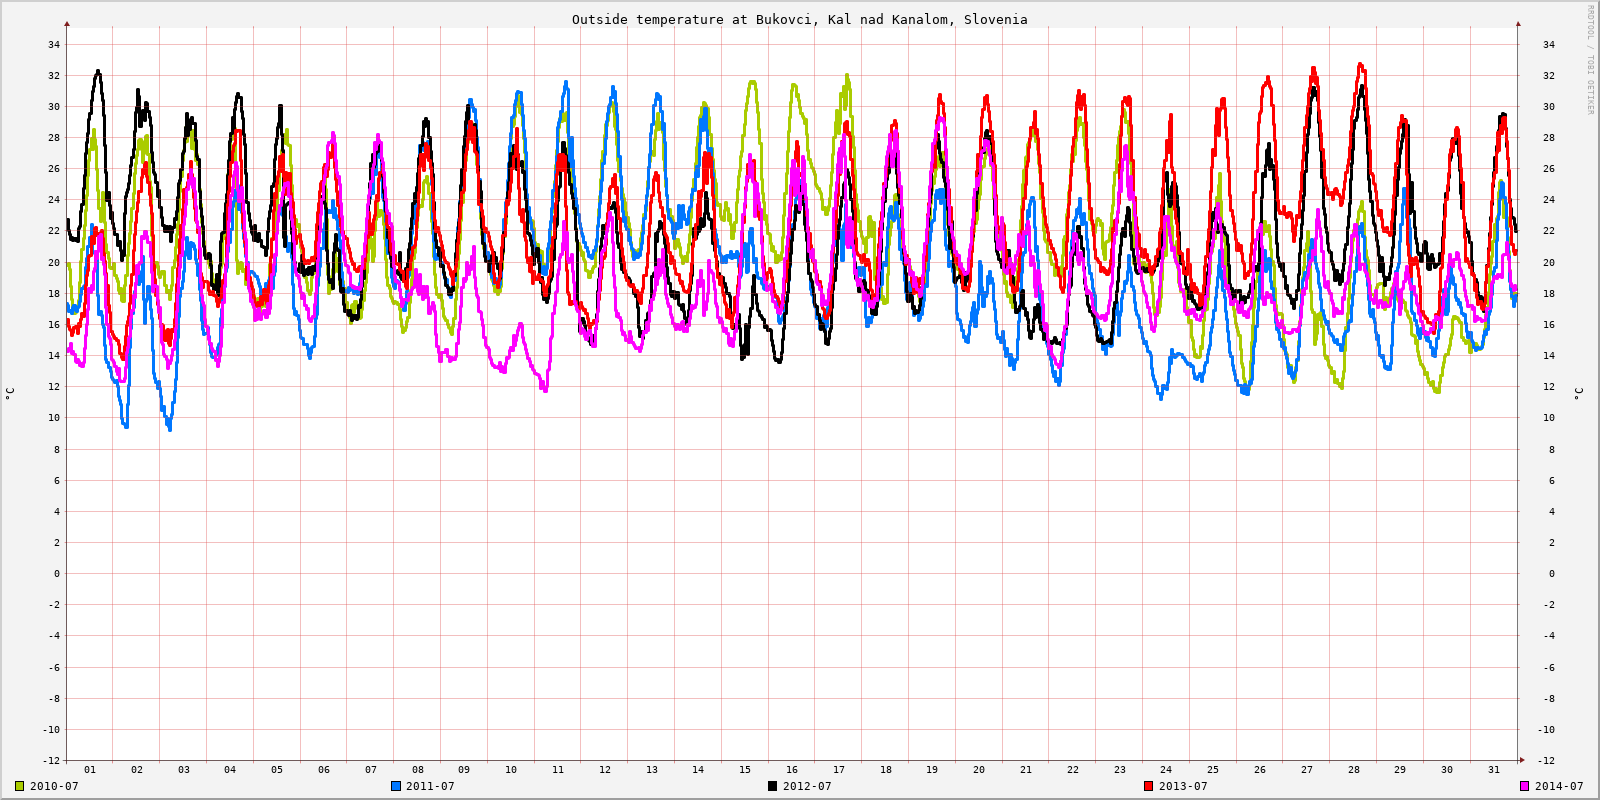Select the 2010-07 legend label
The image size is (1600, 800).
(54, 786)
